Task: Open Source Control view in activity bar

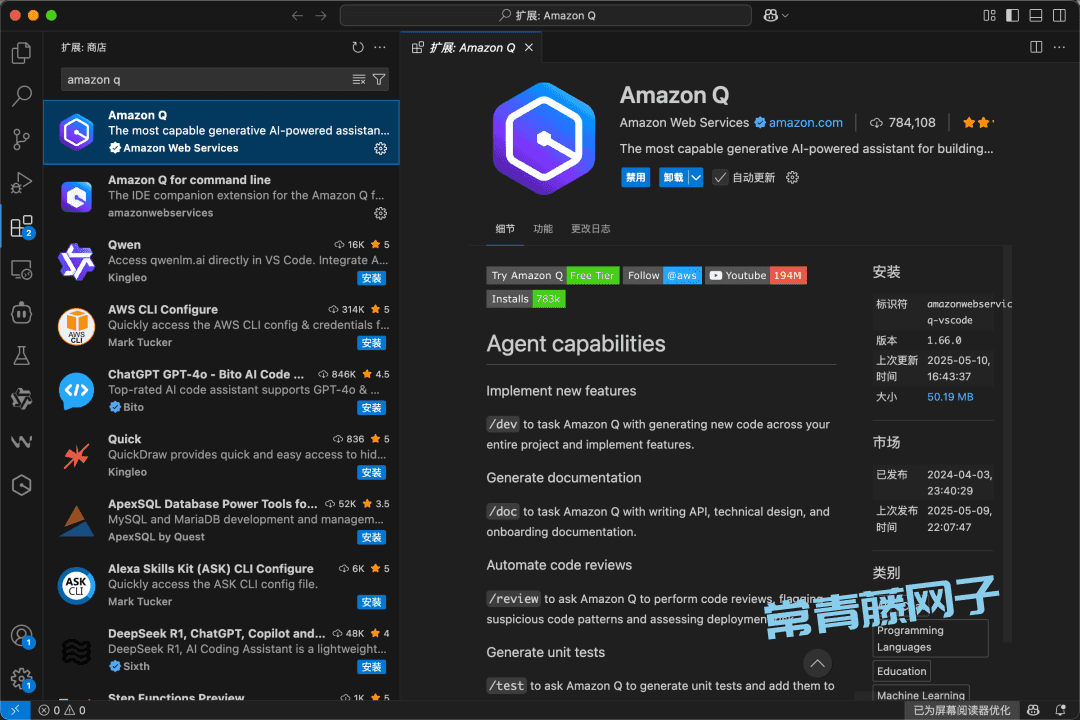Action: [x=21, y=140]
